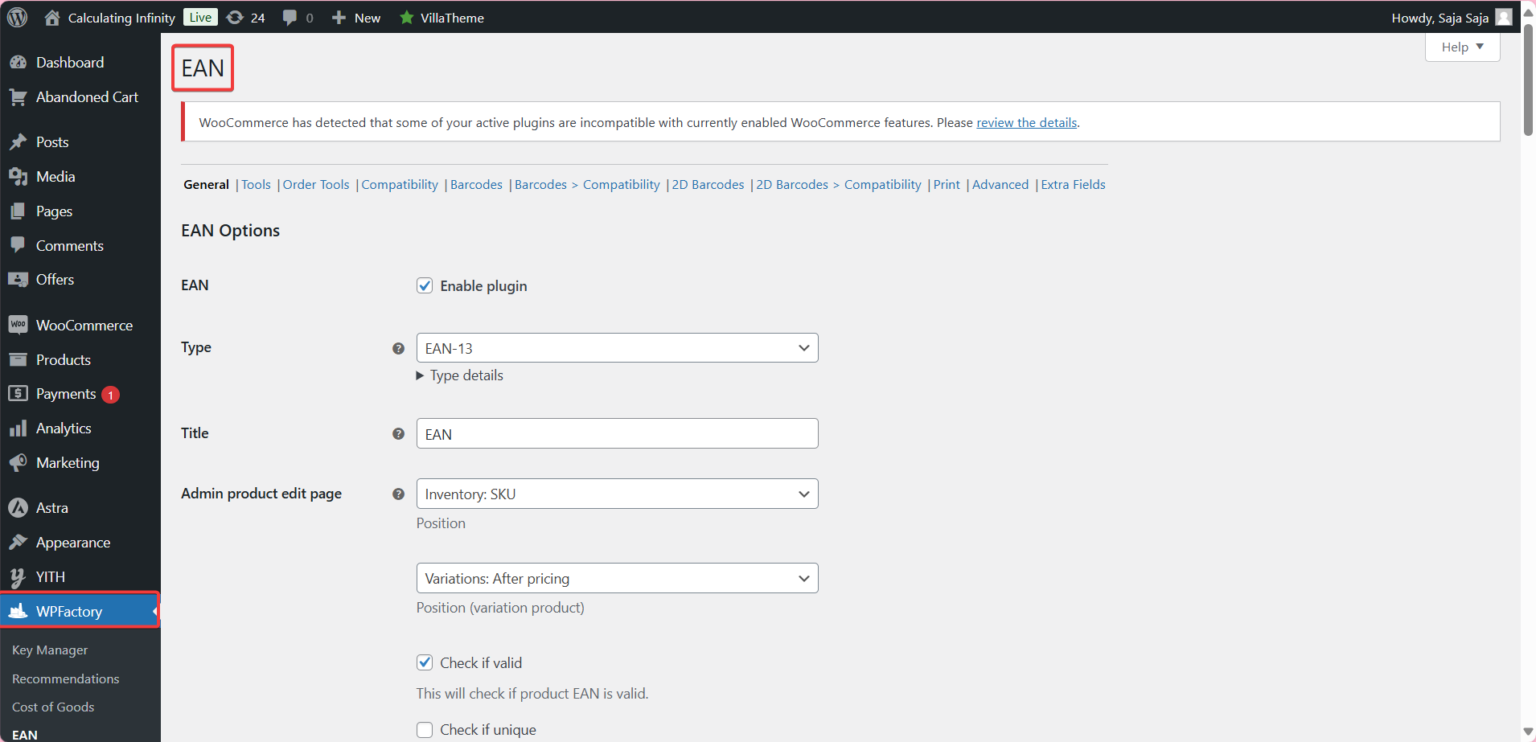Open the EAN-13 Type dropdown
This screenshot has width=1536, height=742.
point(617,347)
